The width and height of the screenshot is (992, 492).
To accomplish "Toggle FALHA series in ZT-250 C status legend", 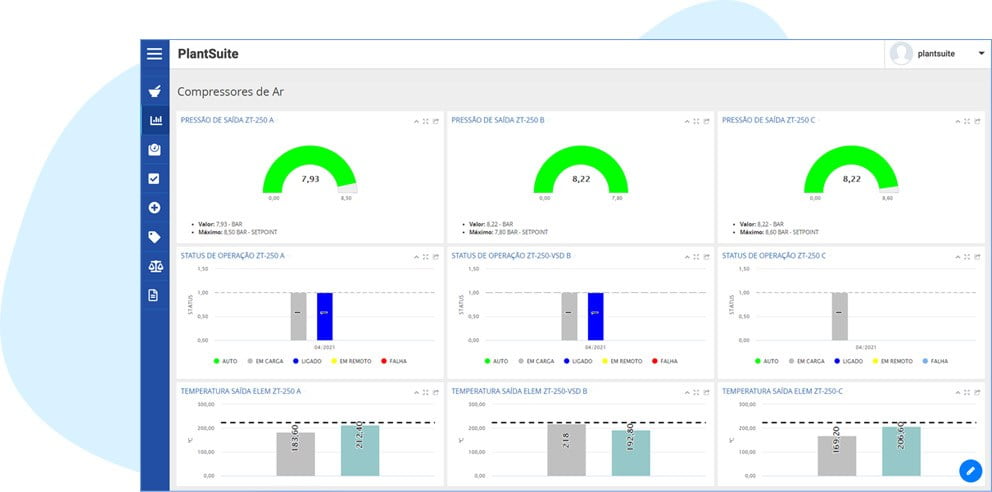I will (935, 361).
